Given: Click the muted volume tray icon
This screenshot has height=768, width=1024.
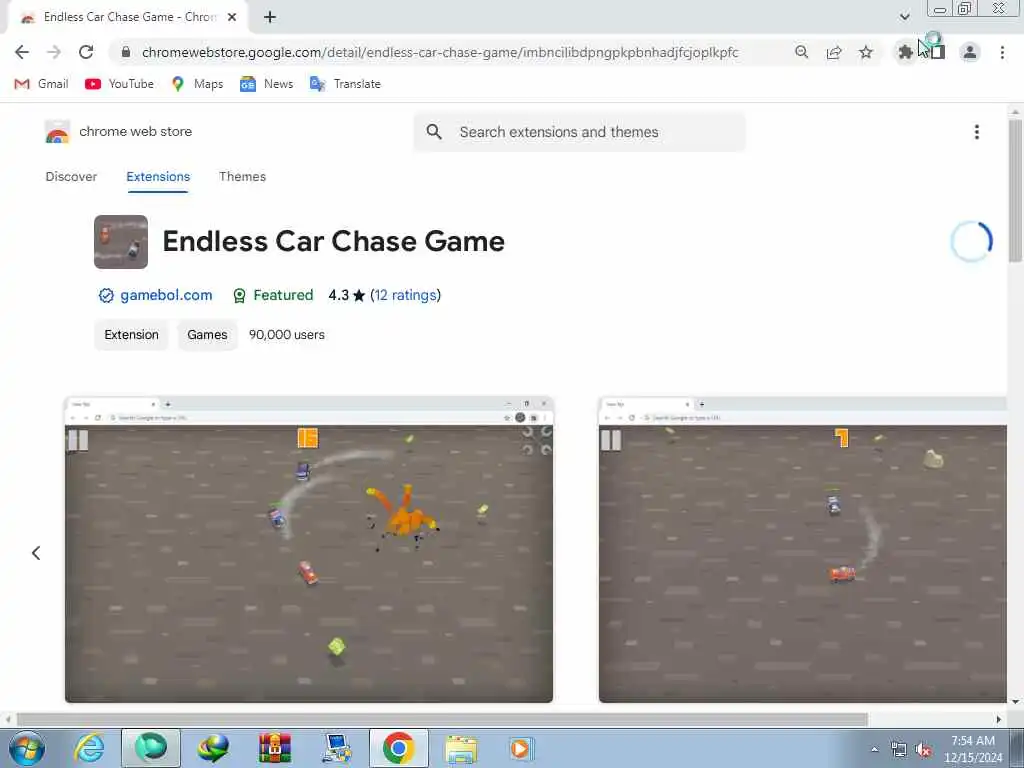Looking at the screenshot, I should click(923, 749).
